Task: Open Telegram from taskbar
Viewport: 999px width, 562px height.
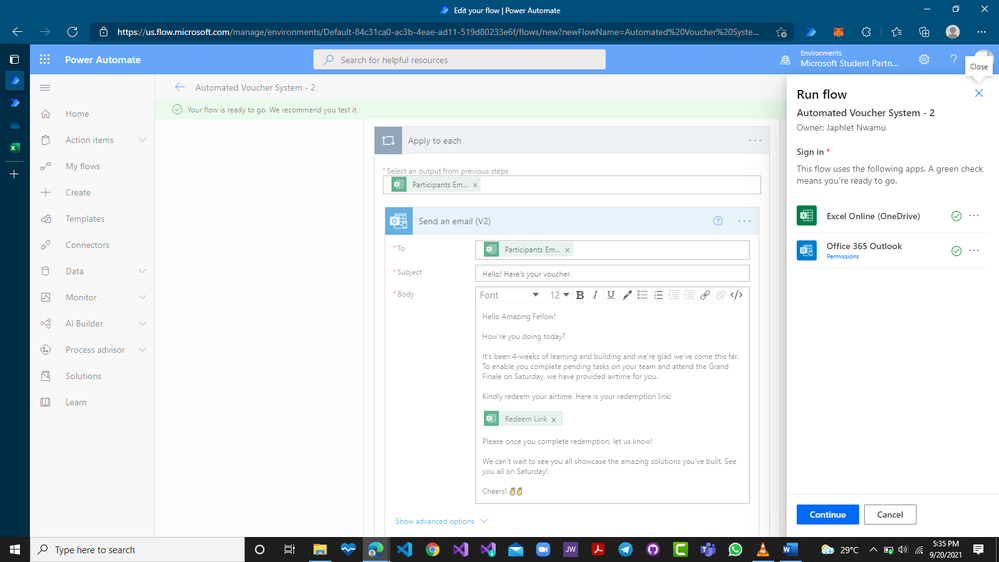Action: tap(626, 549)
